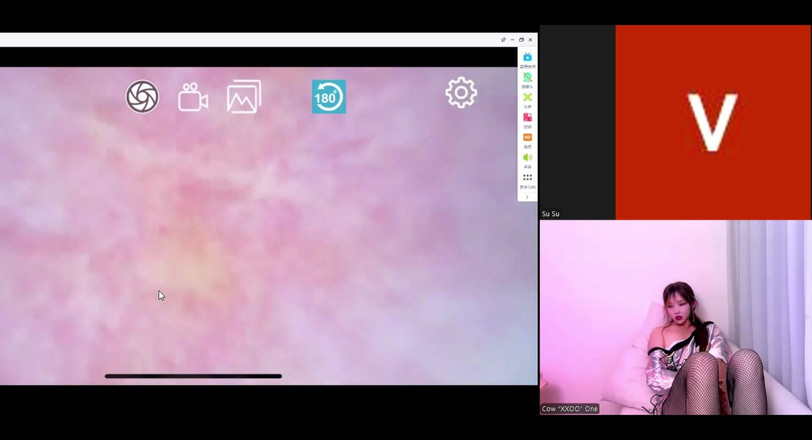Image resolution: width=812 pixels, height=440 pixels.
Task: Click the pink recording icon in sidebar
Action: (527, 118)
